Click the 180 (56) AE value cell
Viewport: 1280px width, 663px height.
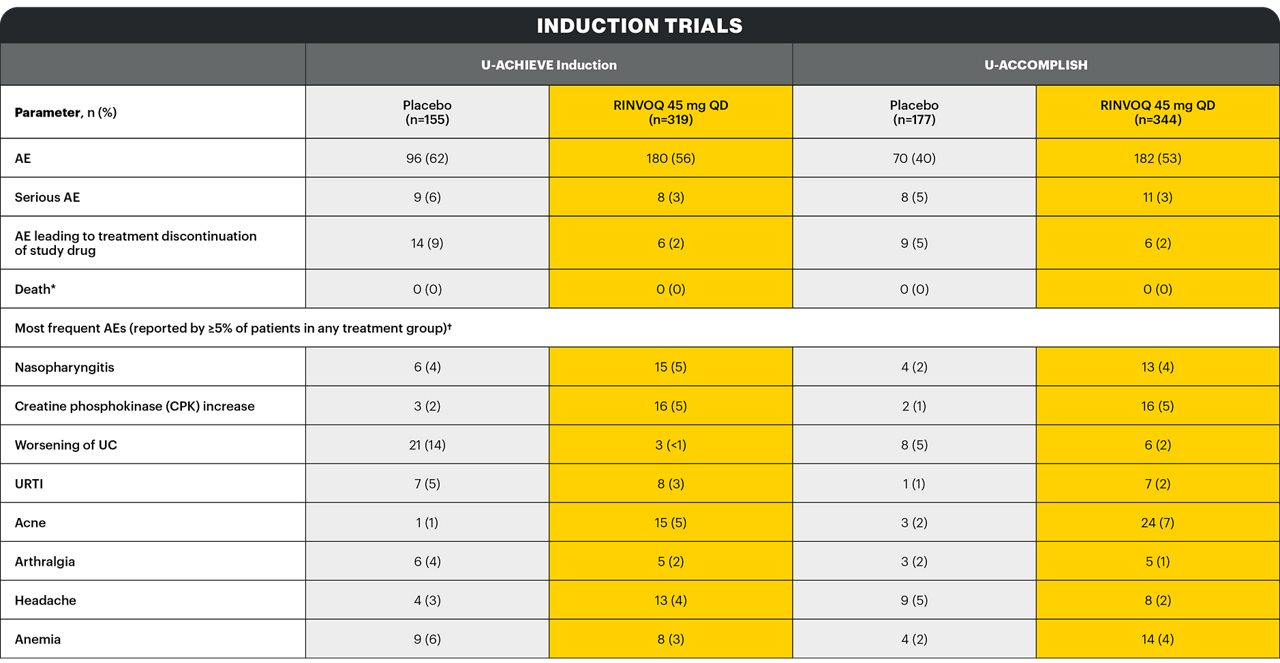pyautogui.click(x=670, y=158)
